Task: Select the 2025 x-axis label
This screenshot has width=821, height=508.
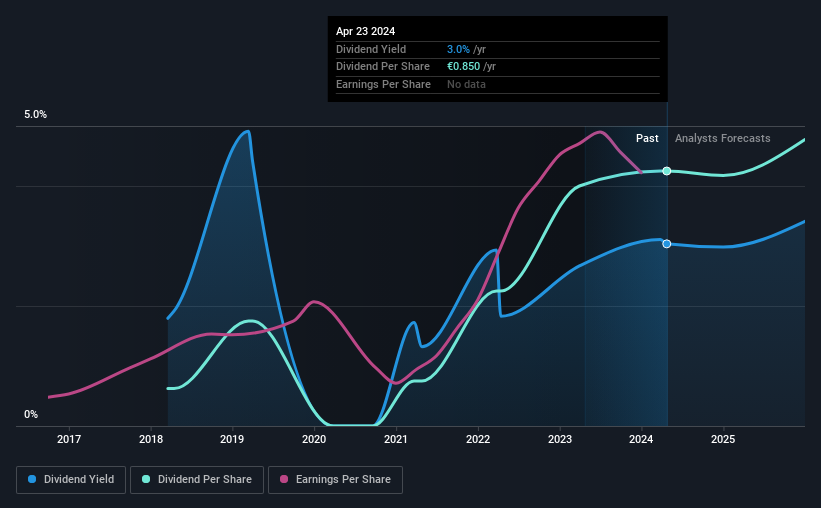Action: [723, 439]
